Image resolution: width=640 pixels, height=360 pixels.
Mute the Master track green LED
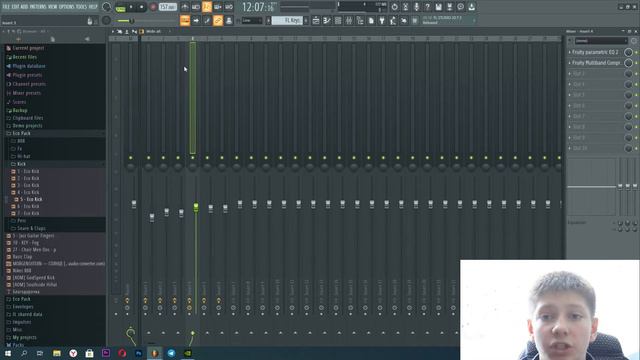(131, 158)
